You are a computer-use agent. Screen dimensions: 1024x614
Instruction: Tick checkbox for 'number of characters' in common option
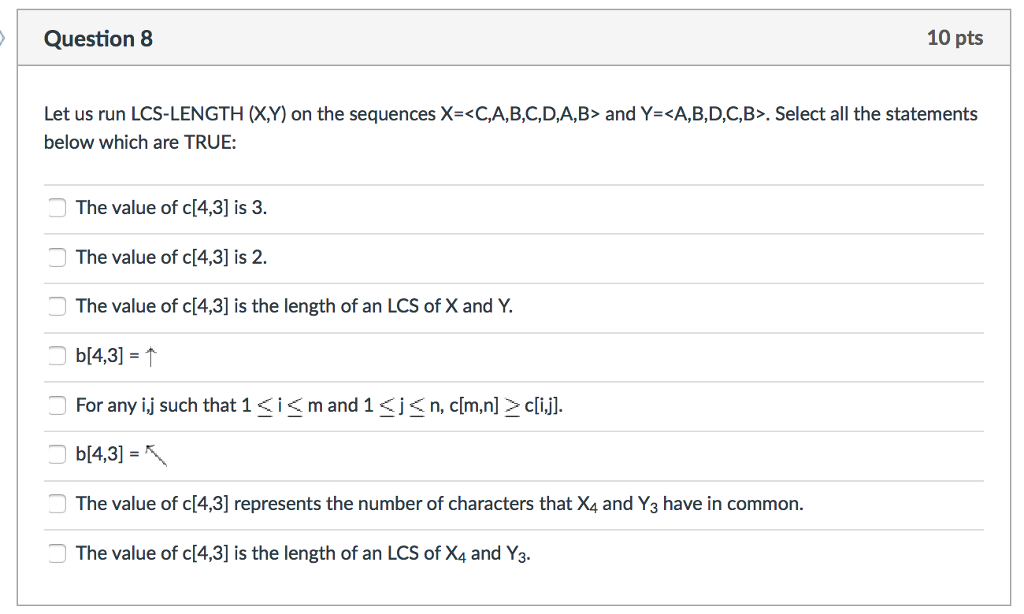point(57,504)
